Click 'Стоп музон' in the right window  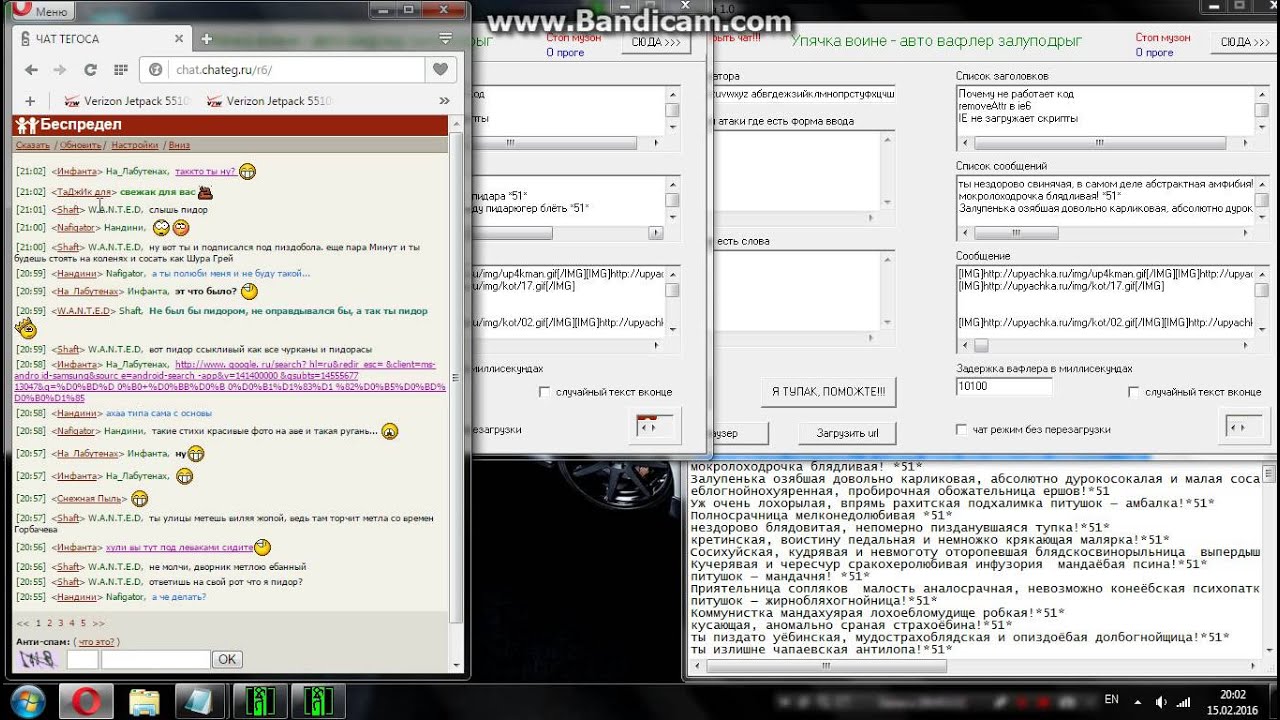pos(1163,37)
